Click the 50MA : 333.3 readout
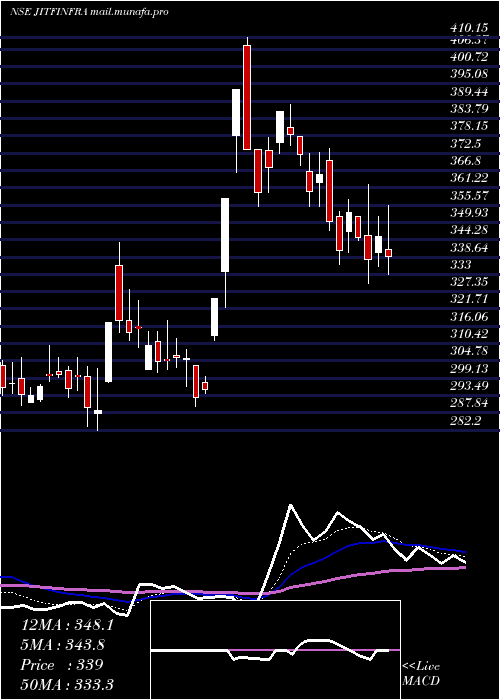Viewport: 500px width, 700px height. tap(67, 684)
